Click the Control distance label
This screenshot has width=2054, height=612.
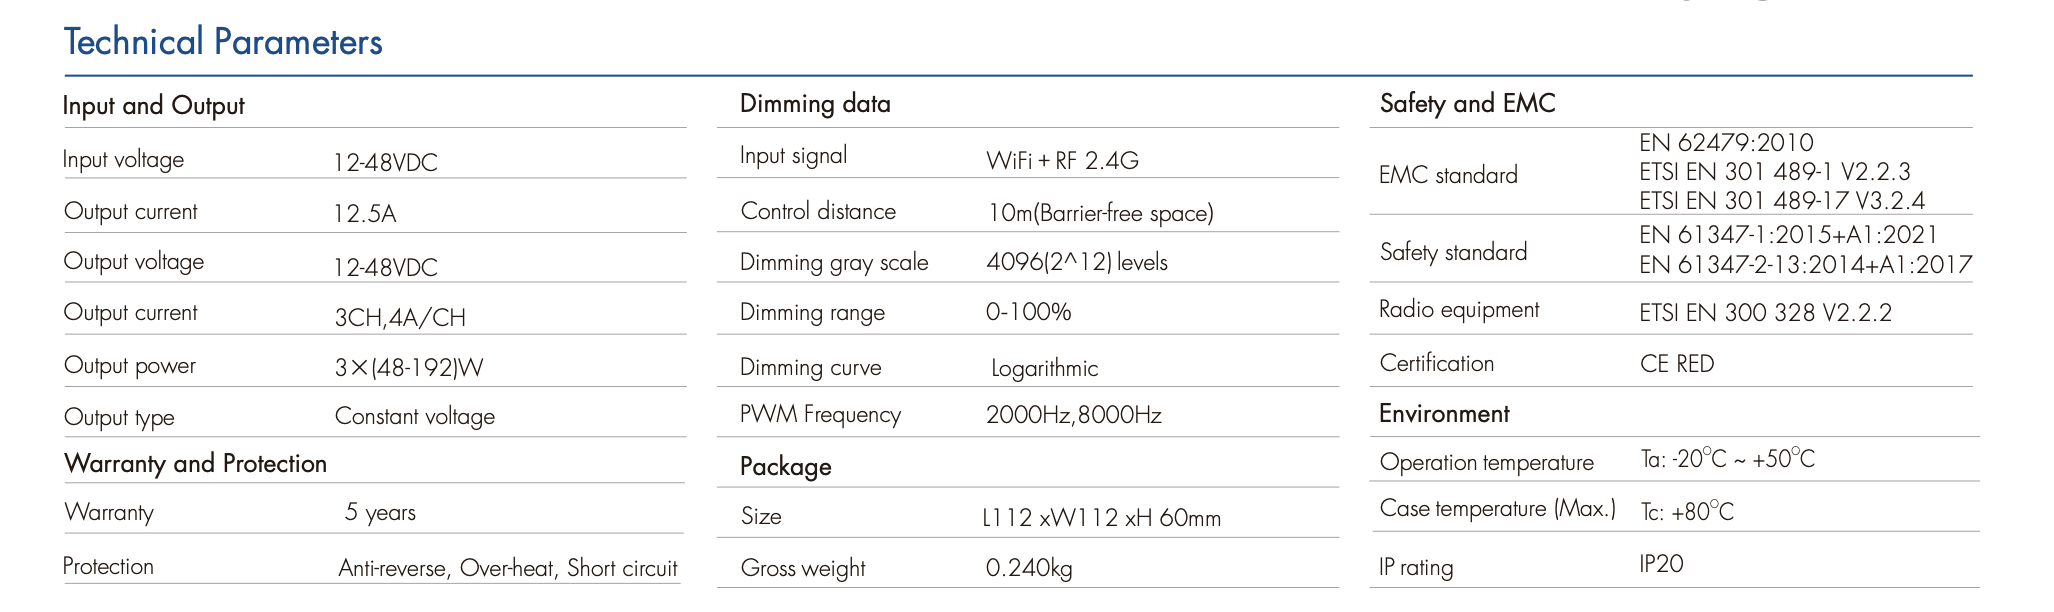coord(818,212)
